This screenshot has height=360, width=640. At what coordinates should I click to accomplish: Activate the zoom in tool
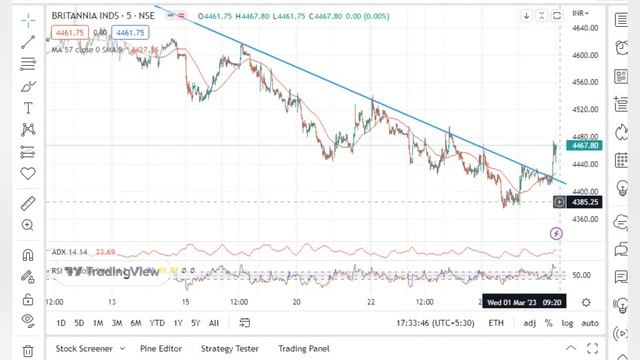click(28, 225)
